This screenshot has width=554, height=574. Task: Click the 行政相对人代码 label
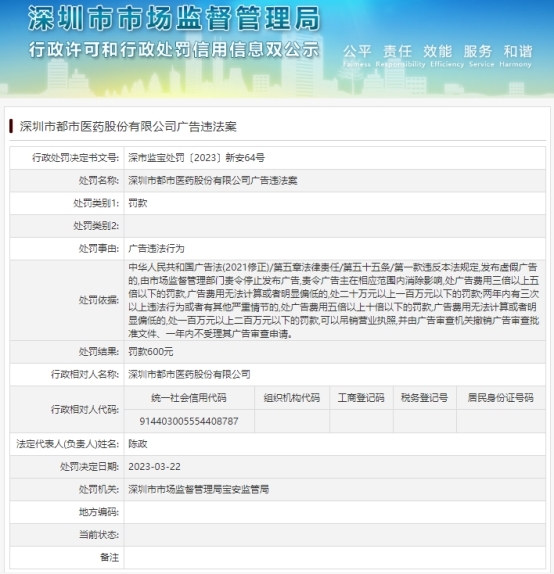[85, 409]
